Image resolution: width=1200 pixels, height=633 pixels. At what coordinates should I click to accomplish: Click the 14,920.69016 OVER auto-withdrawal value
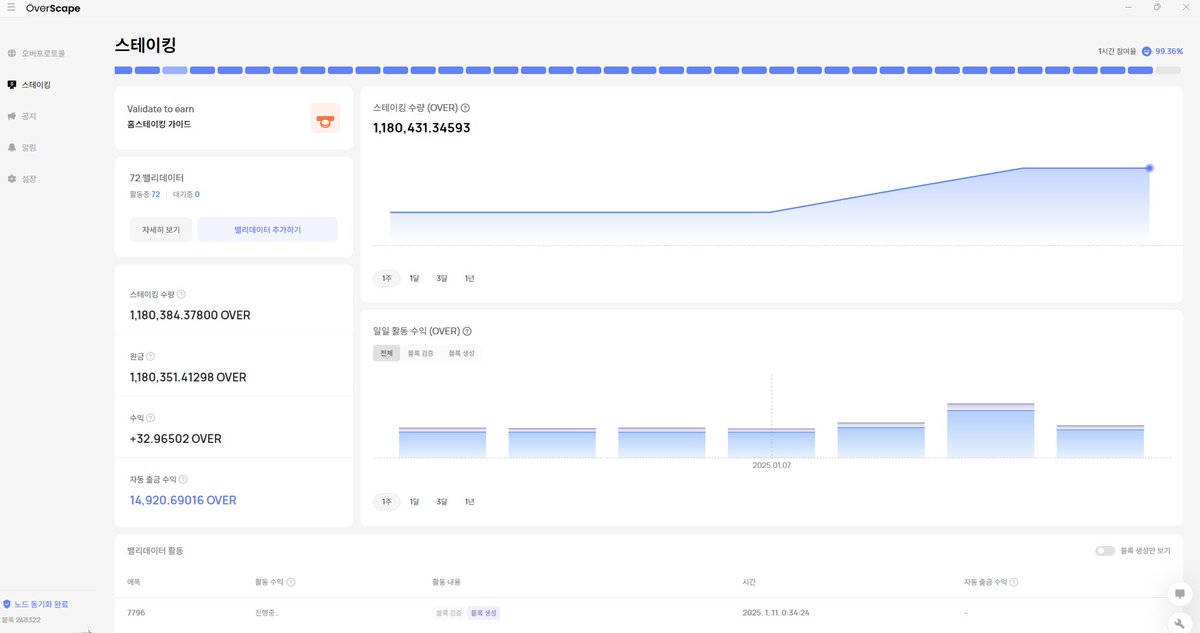183,500
